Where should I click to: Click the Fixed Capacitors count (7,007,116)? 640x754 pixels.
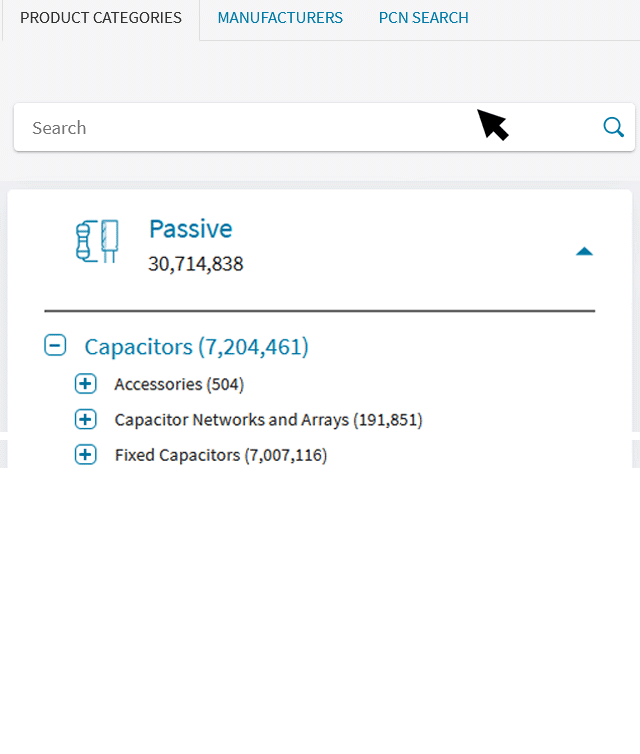(286, 455)
